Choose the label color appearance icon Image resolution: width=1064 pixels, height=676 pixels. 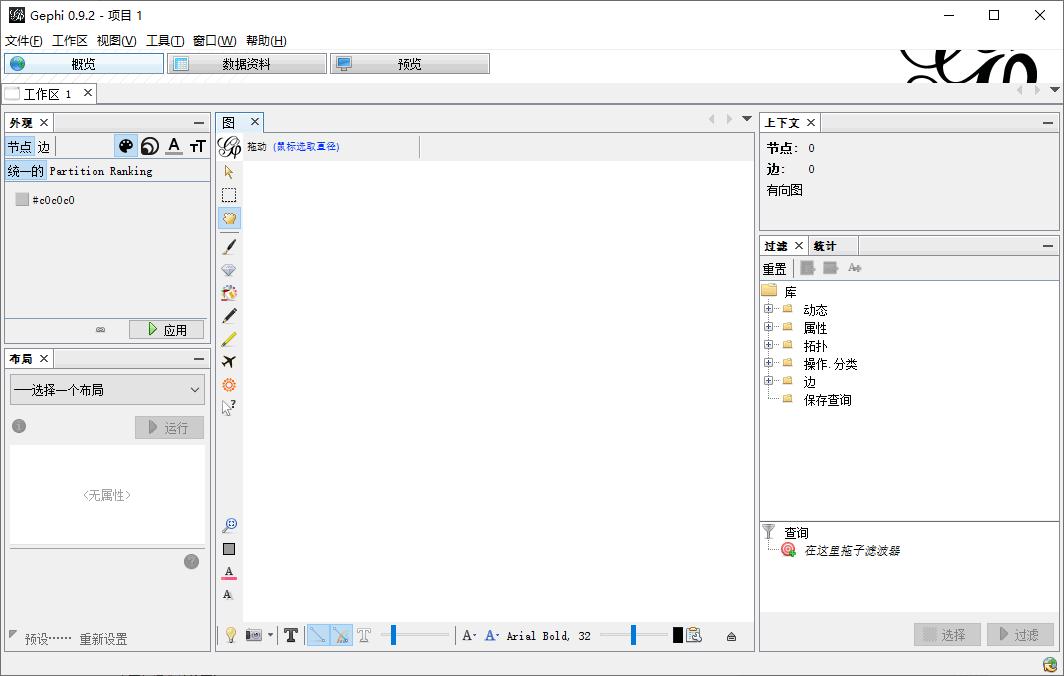pyautogui.click(x=174, y=146)
